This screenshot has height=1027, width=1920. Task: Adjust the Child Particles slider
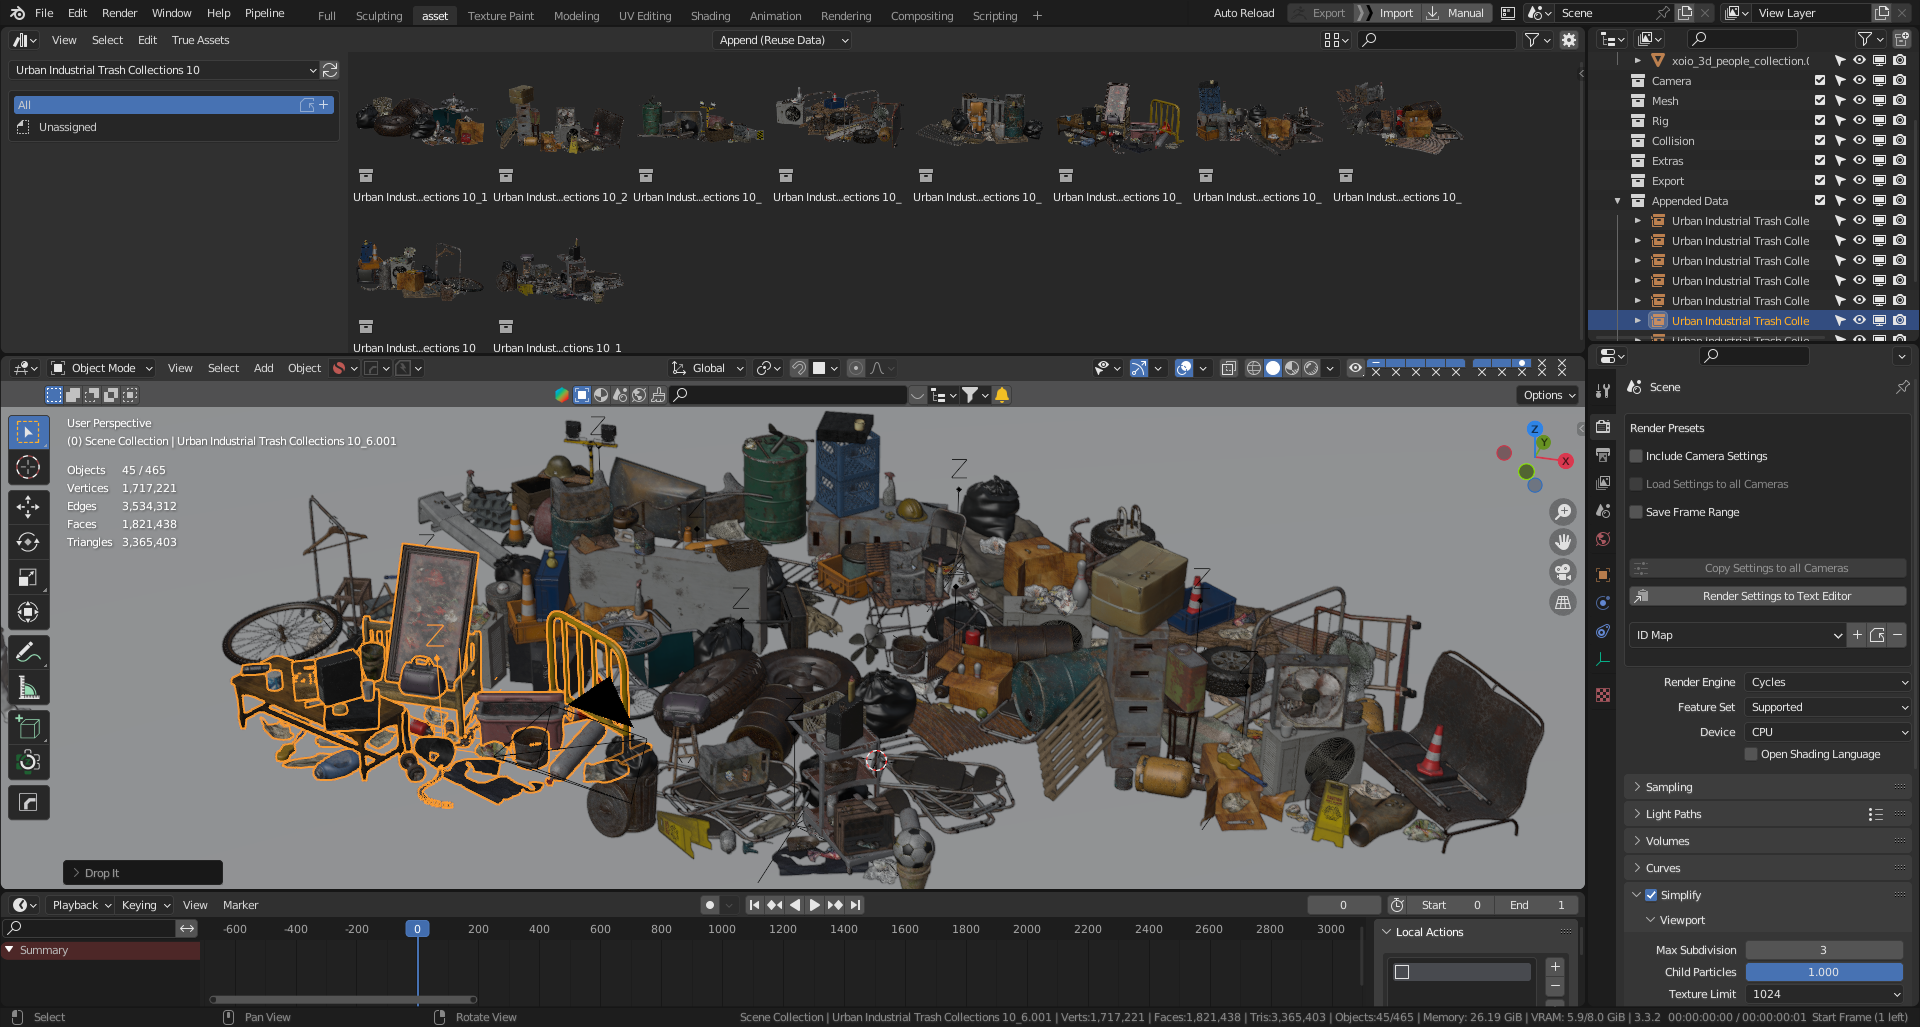(1824, 972)
